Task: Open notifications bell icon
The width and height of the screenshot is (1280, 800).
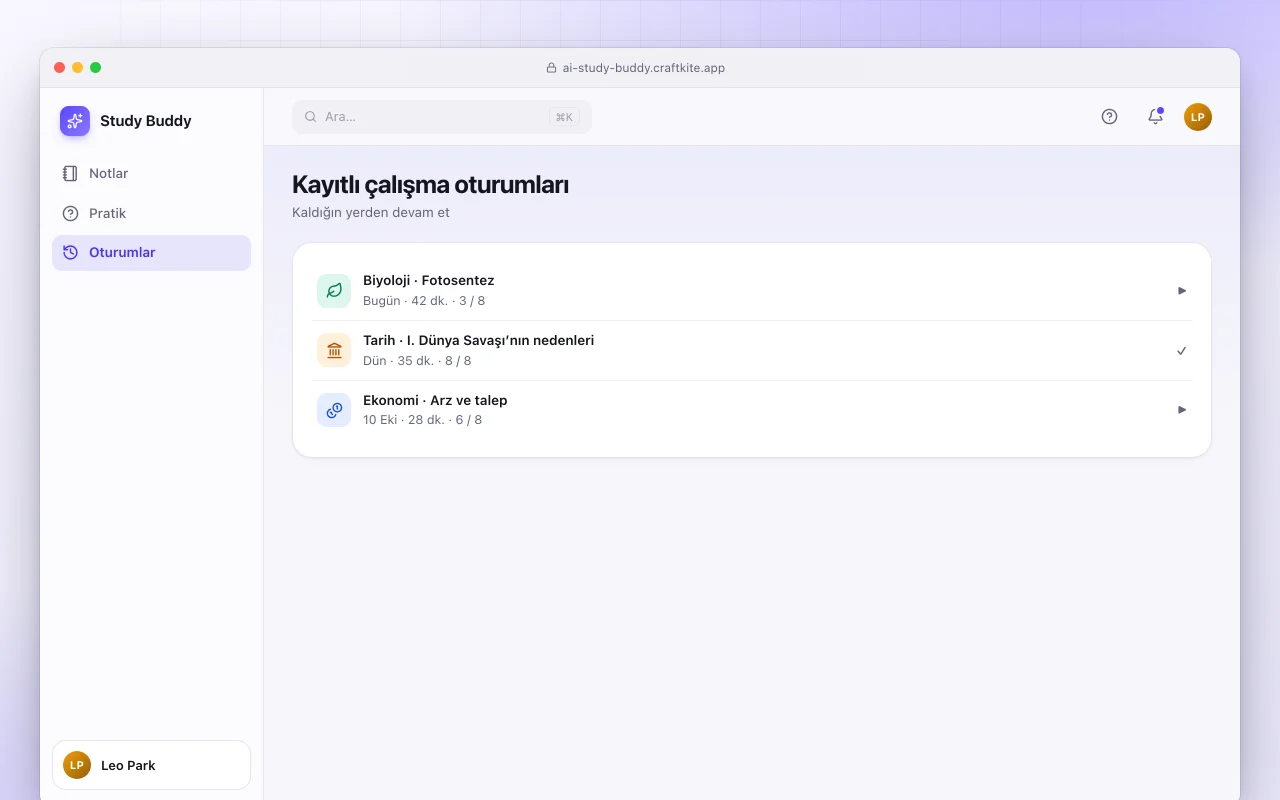Action: coord(1155,116)
